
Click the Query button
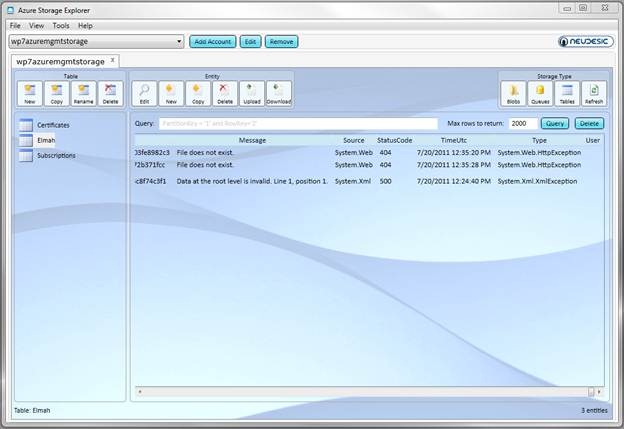tap(555, 123)
